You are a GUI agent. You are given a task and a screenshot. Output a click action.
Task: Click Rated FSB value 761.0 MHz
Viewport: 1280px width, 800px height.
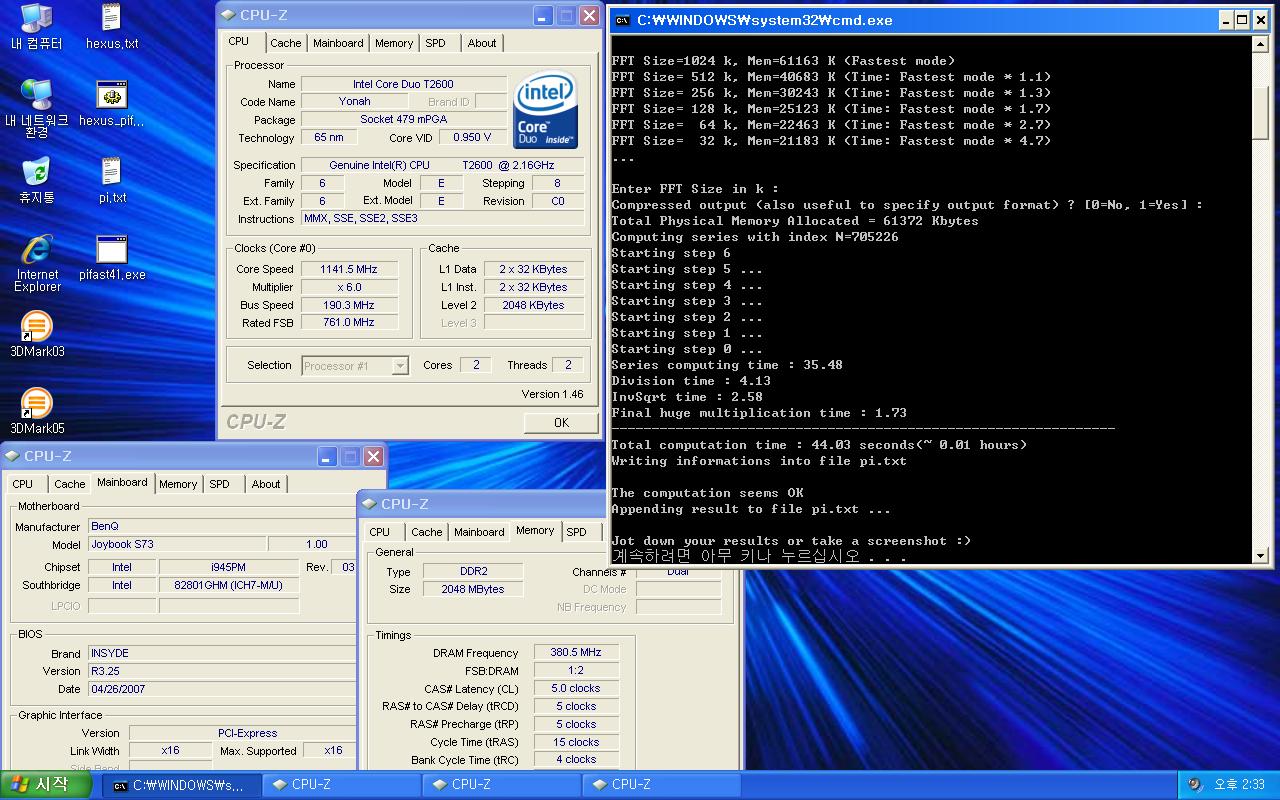point(349,323)
